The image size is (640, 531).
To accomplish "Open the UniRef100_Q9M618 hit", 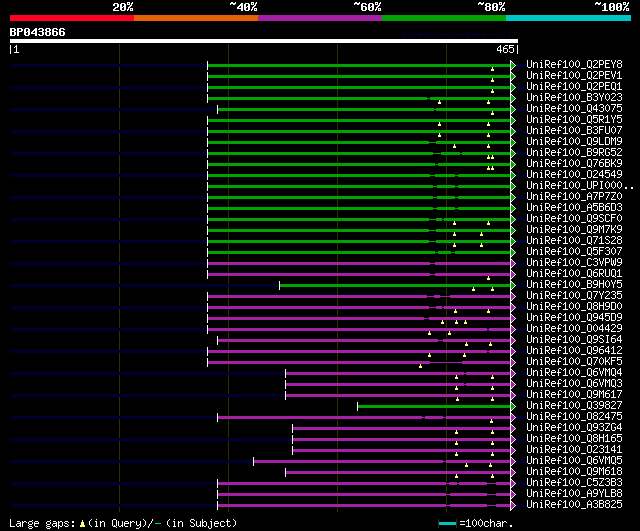I will [x=574, y=472].
